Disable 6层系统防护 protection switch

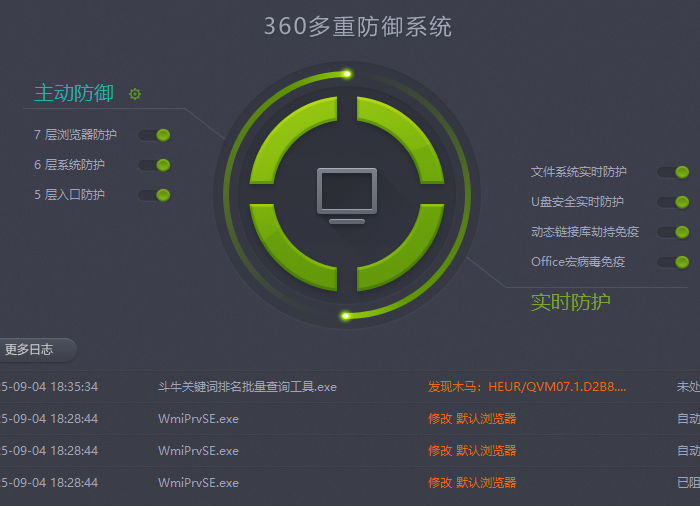tap(155, 165)
